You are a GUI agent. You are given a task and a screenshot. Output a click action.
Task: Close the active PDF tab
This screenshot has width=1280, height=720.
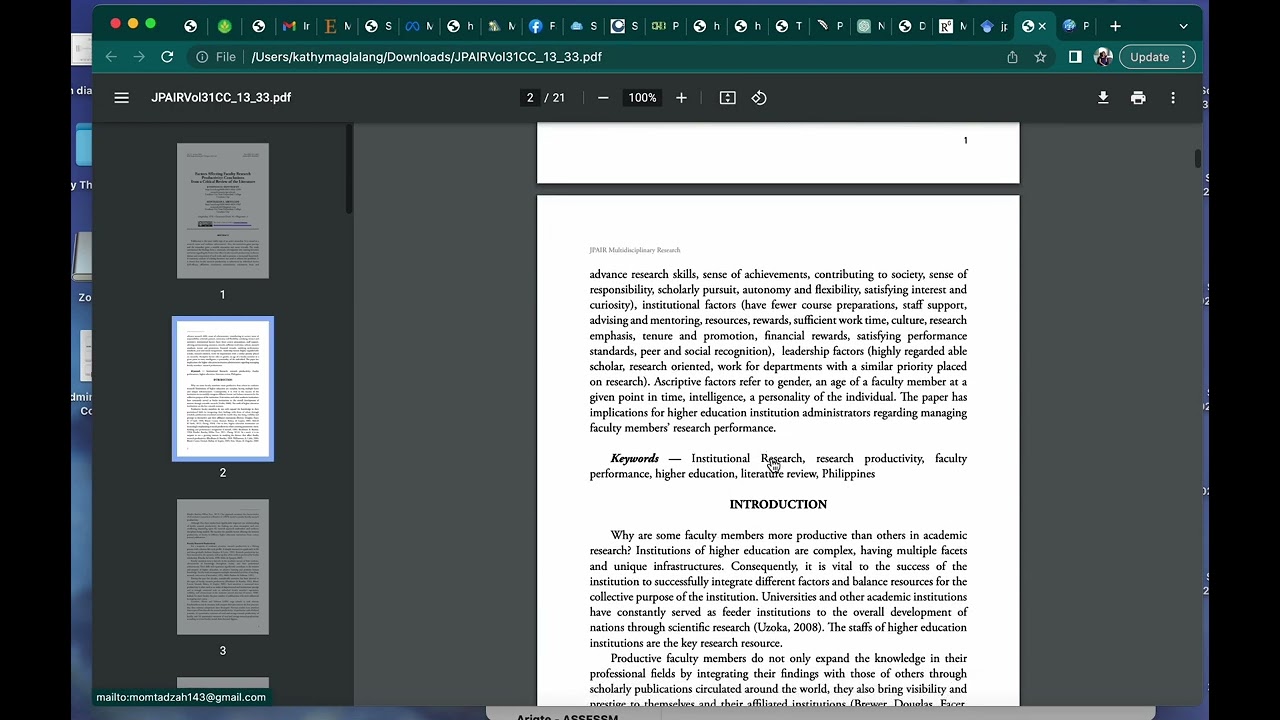(1043, 26)
